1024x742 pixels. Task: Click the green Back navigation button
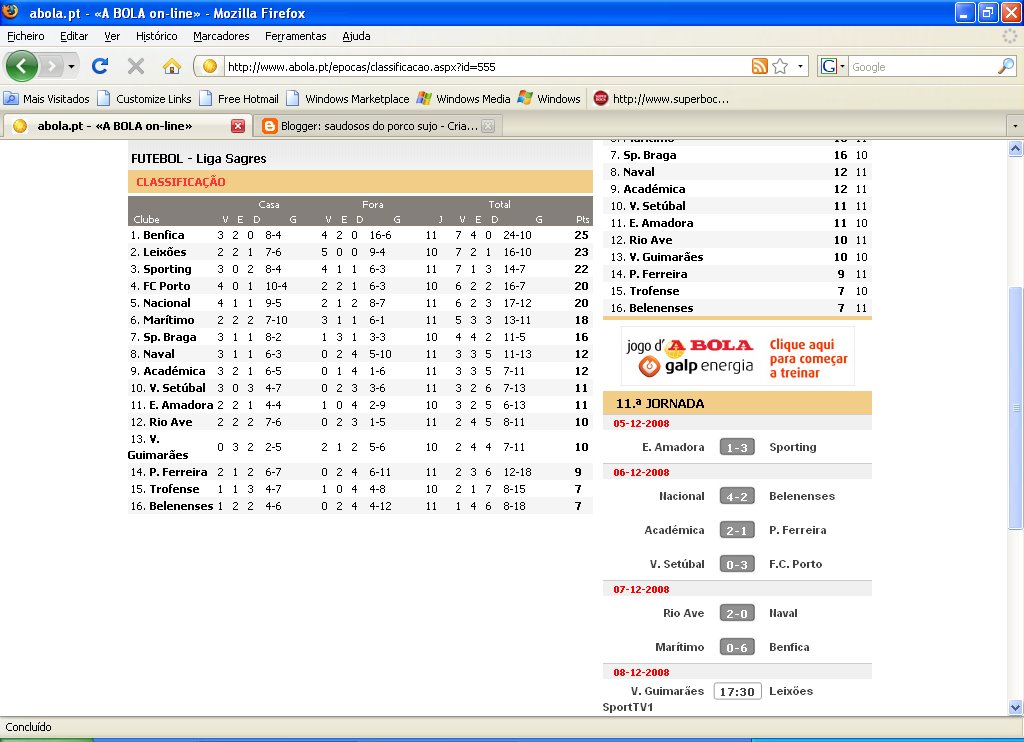(x=22, y=66)
